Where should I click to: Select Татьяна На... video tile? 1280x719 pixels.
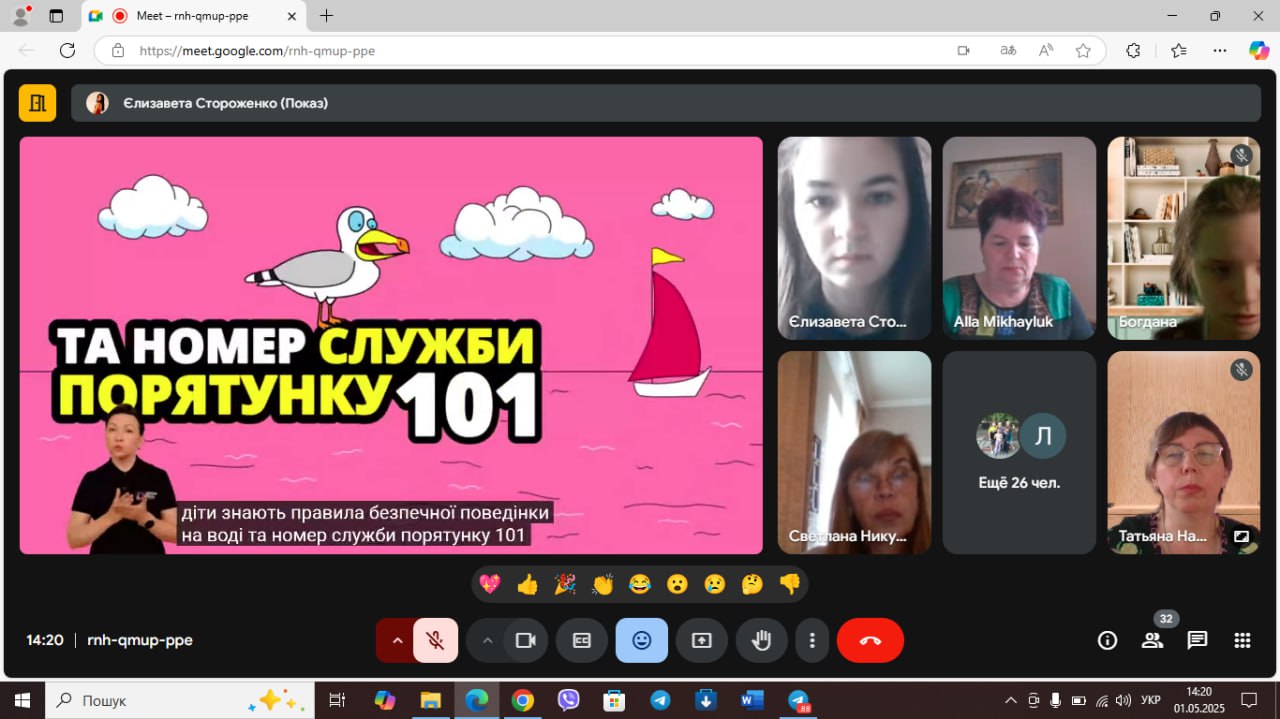(x=1183, y=452)
